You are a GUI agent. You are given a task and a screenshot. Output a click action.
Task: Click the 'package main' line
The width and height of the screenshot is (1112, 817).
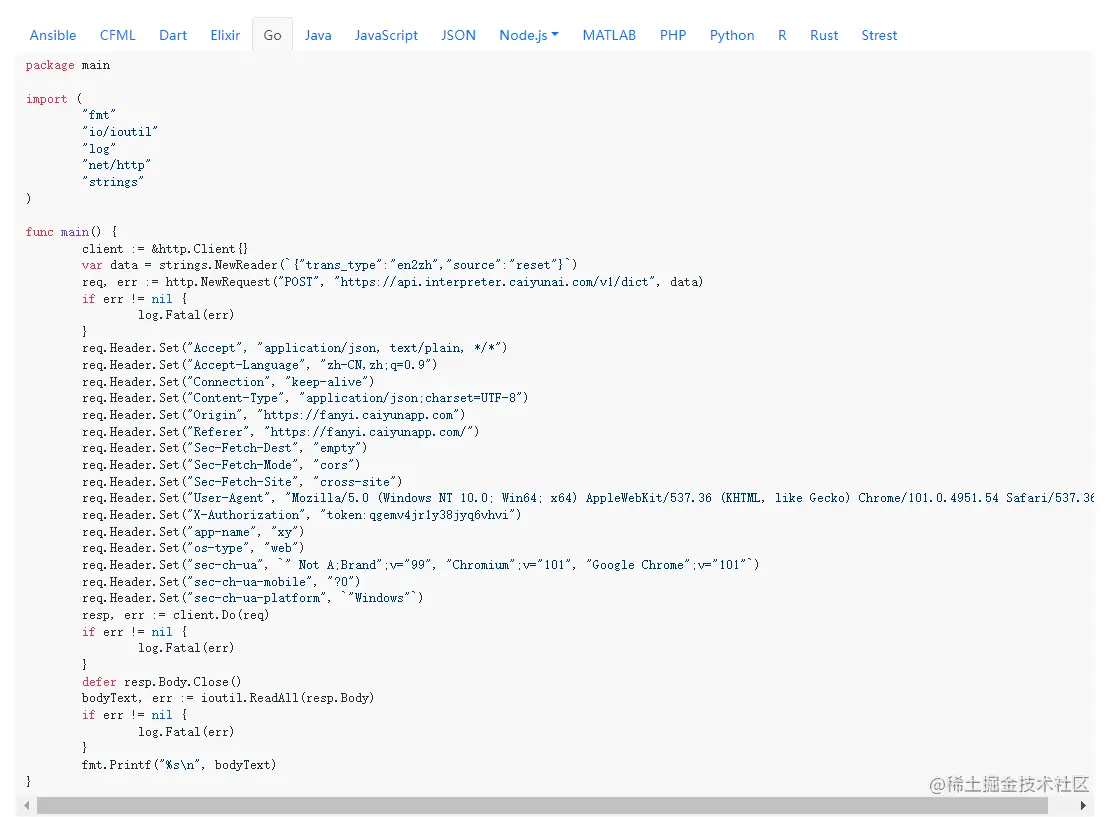(67, 65)
